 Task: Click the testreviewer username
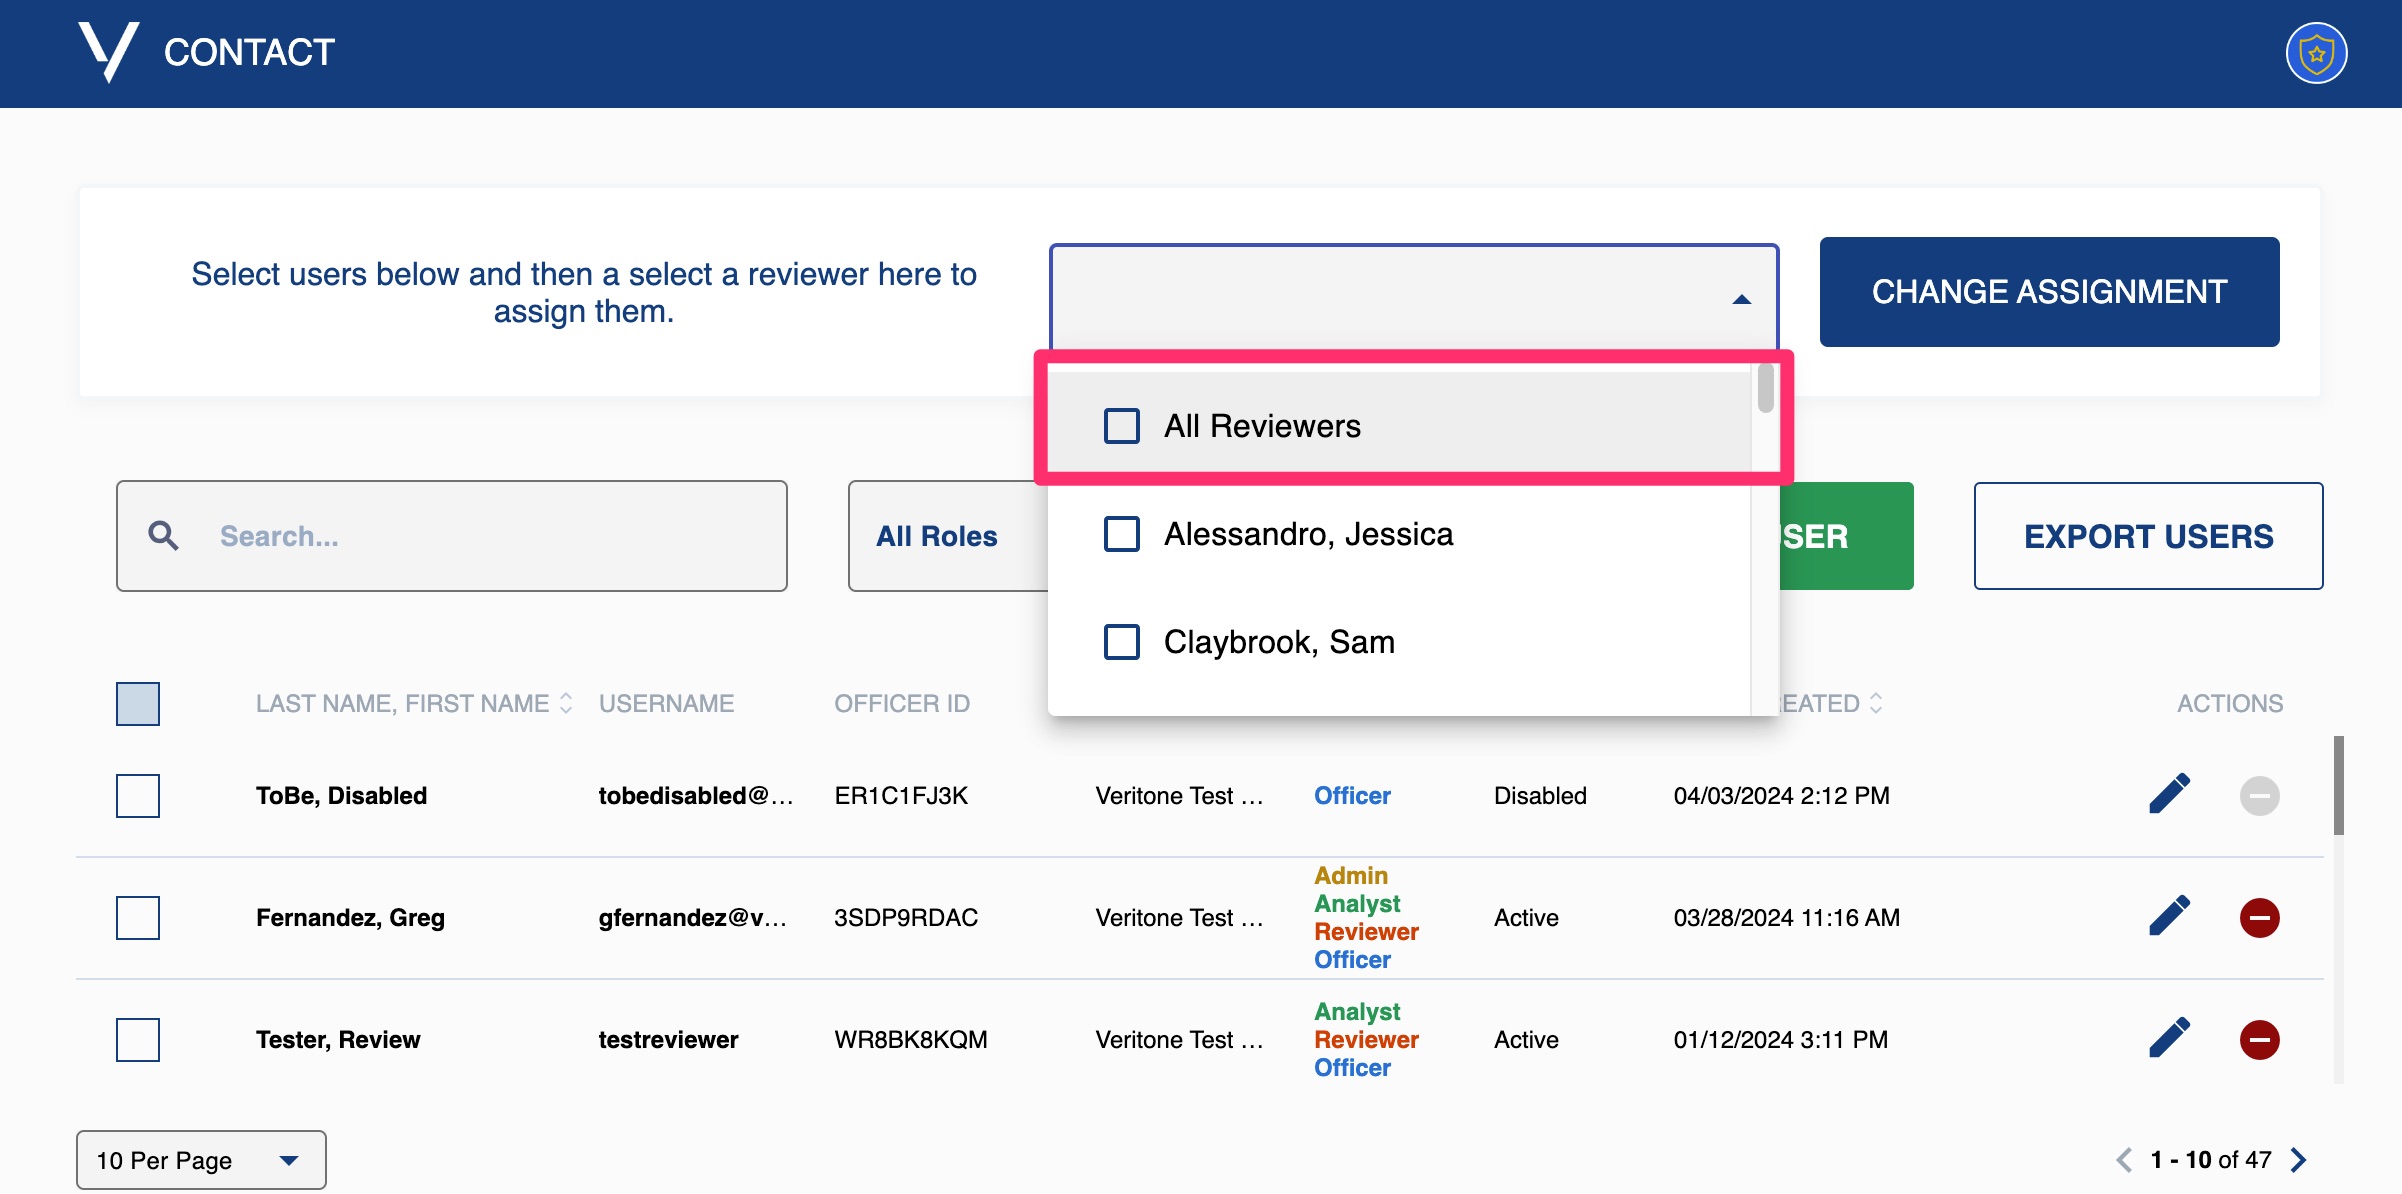pyautogui.click(x=668, y=1040)
